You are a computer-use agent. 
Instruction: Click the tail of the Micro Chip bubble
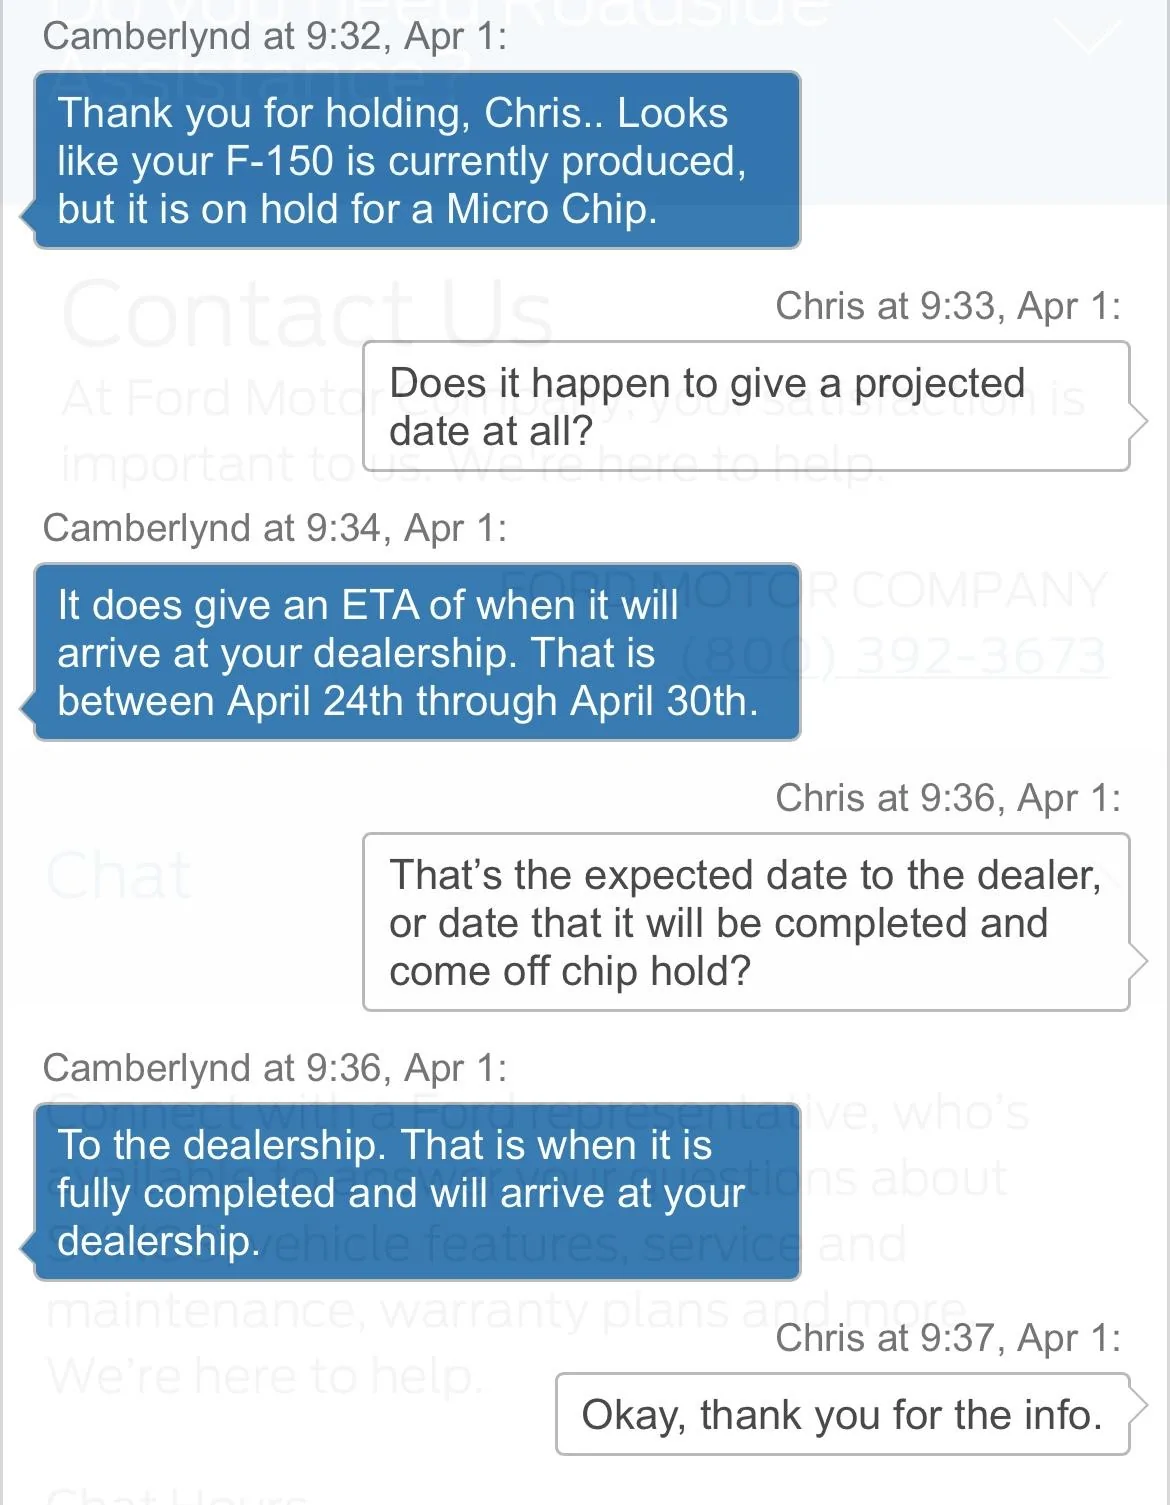point(27,212)
